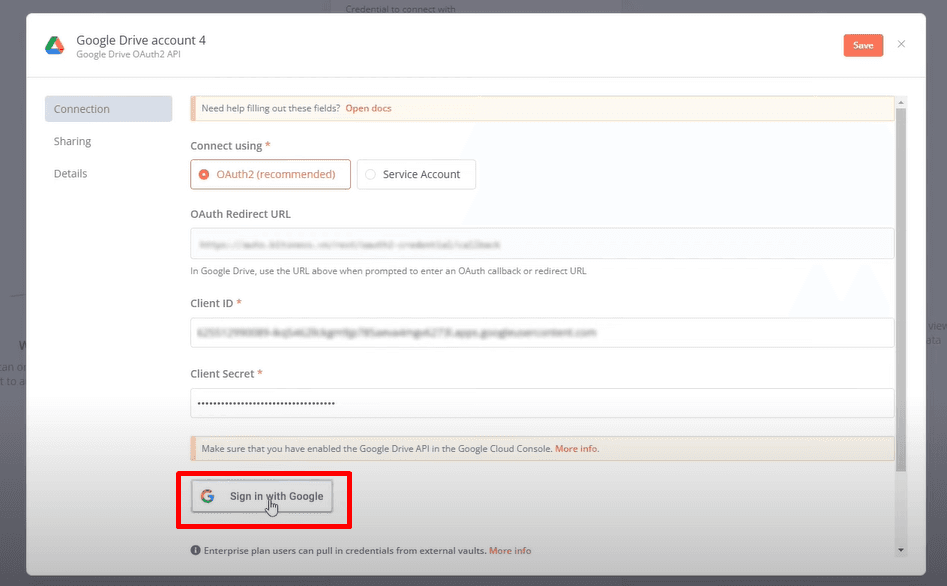Close the credential dialog with X
The height and width of the screenshot is (586, 947).
[901, 44]
